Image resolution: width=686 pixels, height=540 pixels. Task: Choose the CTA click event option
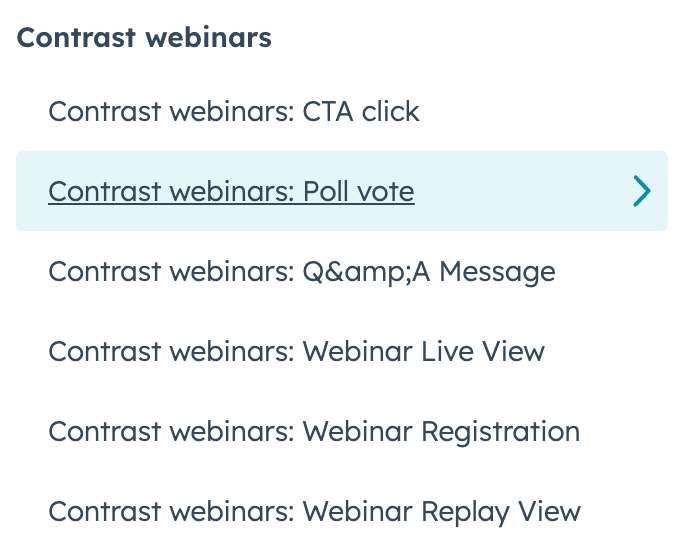pyautogui.click(x=234, y=111)
